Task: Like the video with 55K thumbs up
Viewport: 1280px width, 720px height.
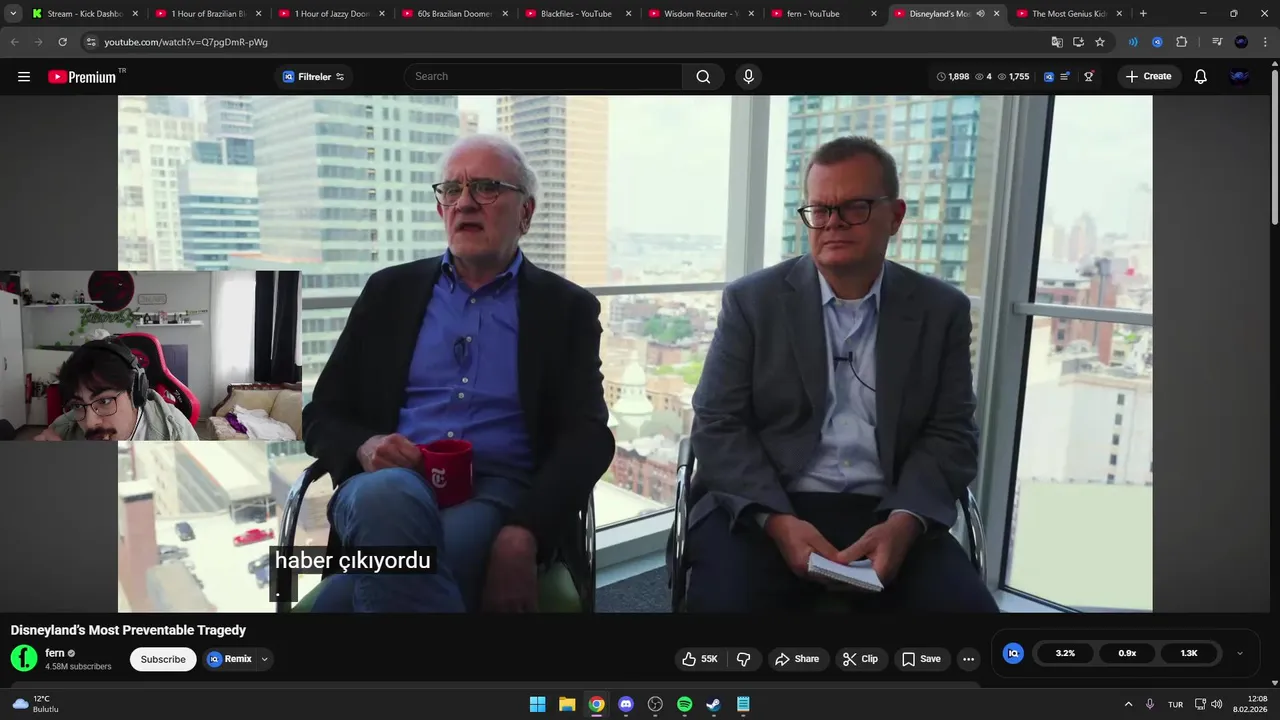Action: 700,659
